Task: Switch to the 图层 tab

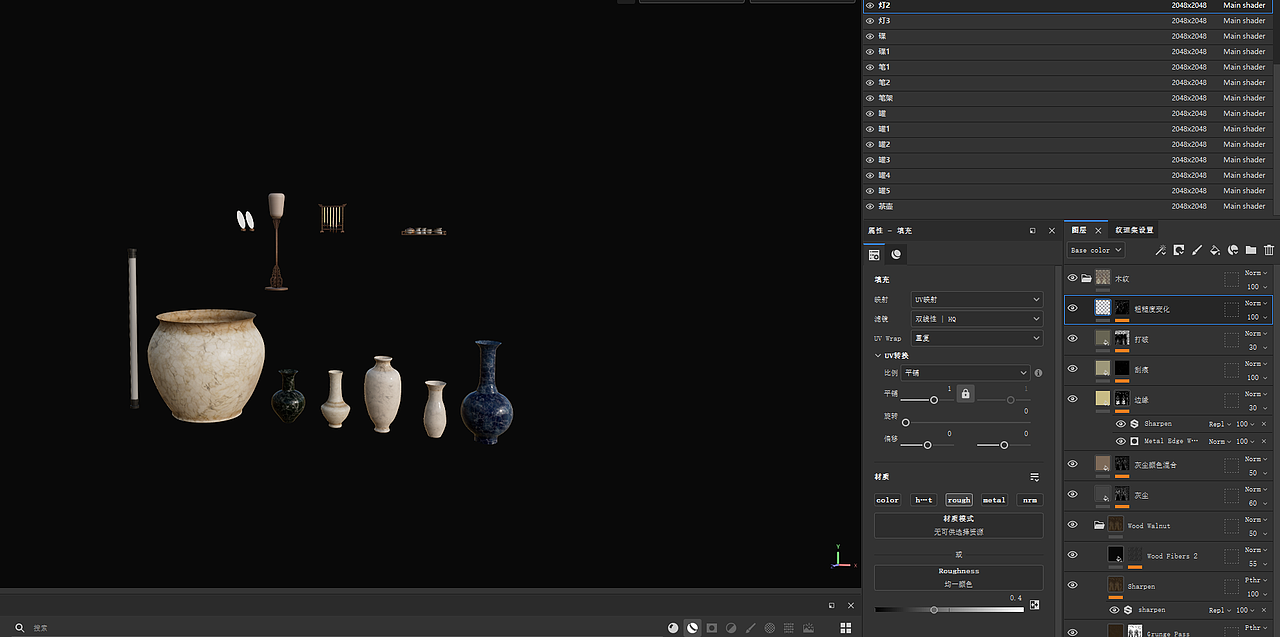Action: (1079, 230)
